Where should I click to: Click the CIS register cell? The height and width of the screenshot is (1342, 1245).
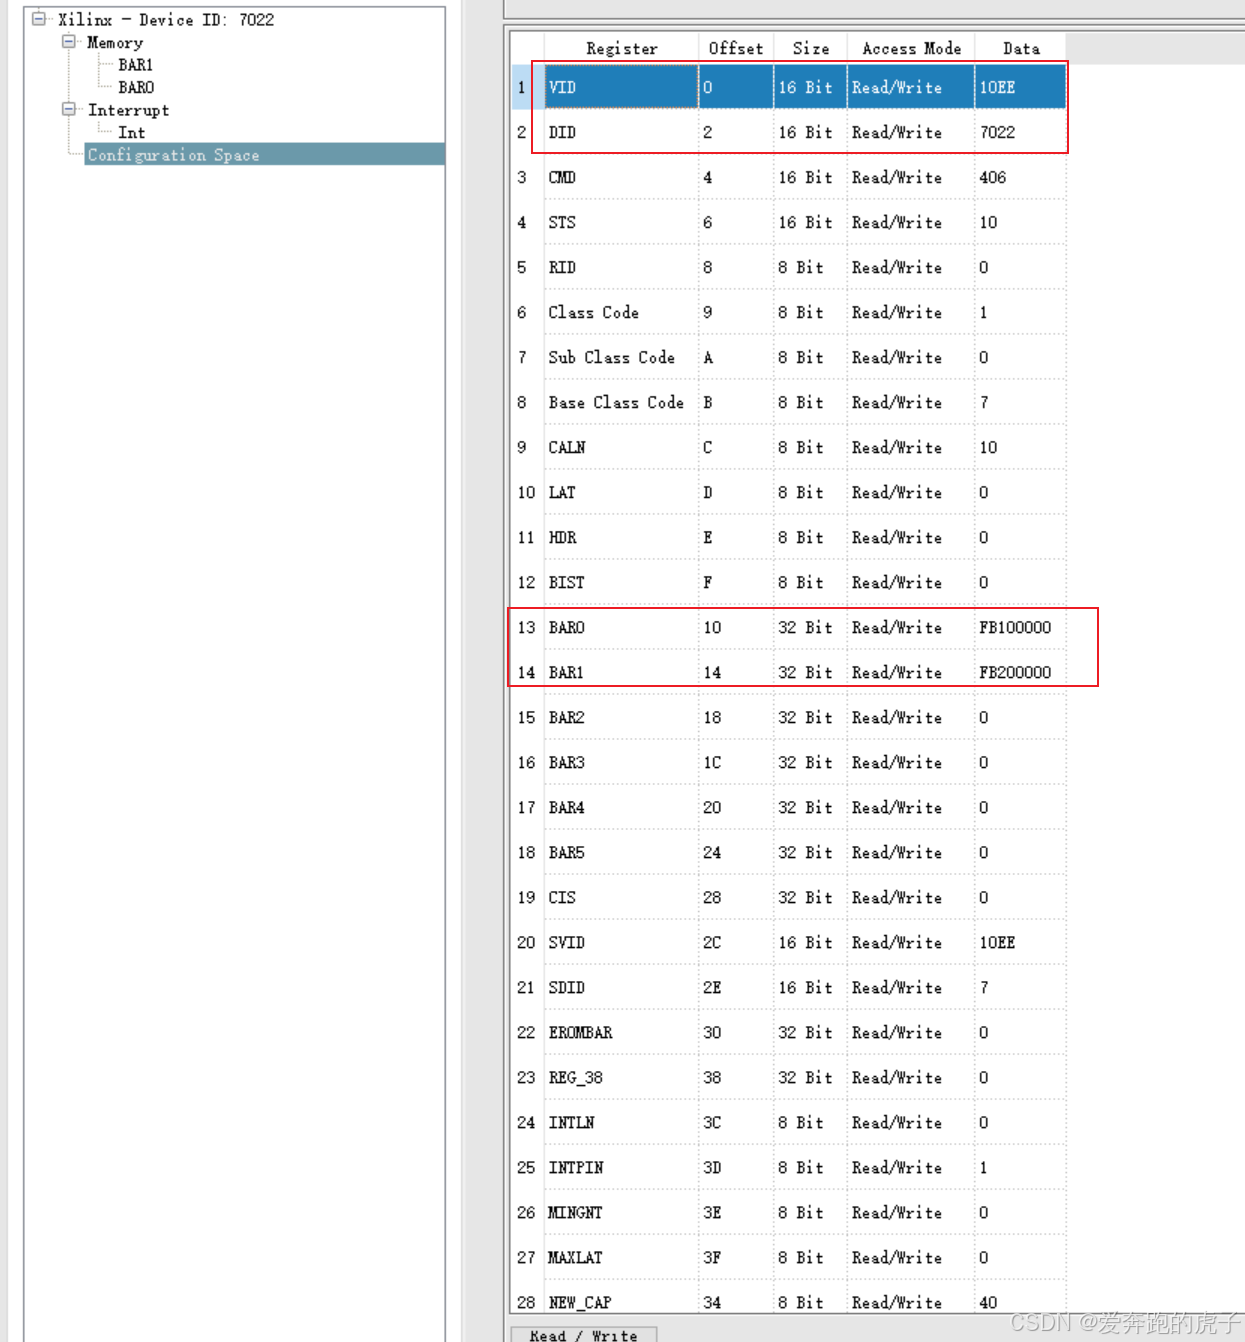pos(621,897)
